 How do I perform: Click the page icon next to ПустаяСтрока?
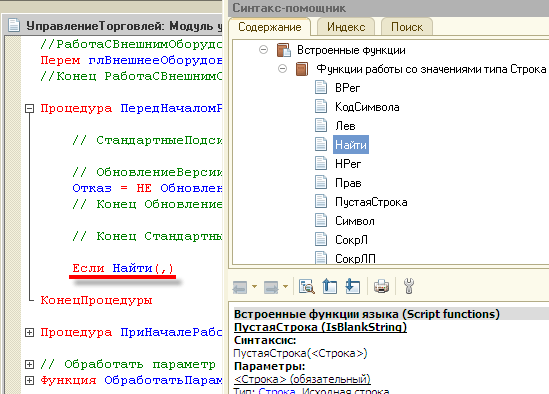tap(321, 202)
